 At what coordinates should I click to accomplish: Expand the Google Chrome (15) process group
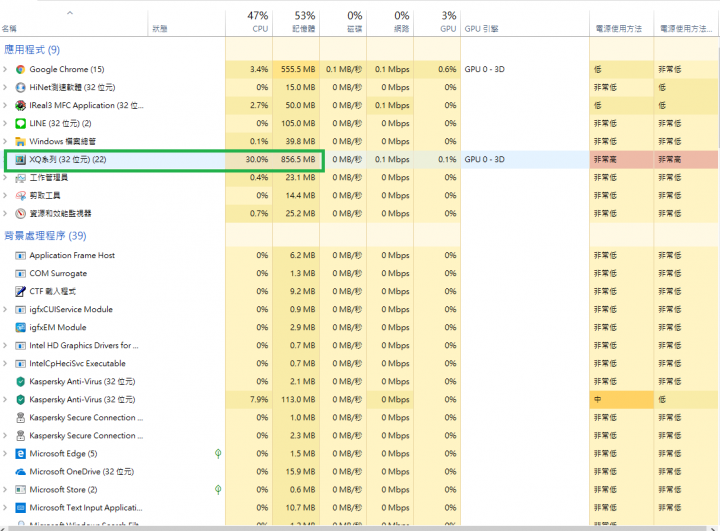(5, 69)
